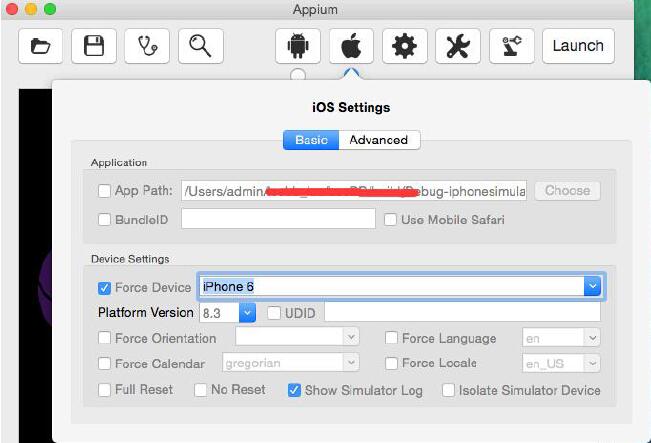Viewport: 651px width, 443px height.
Task: Launch the Appium server
Action: [578, 46]
